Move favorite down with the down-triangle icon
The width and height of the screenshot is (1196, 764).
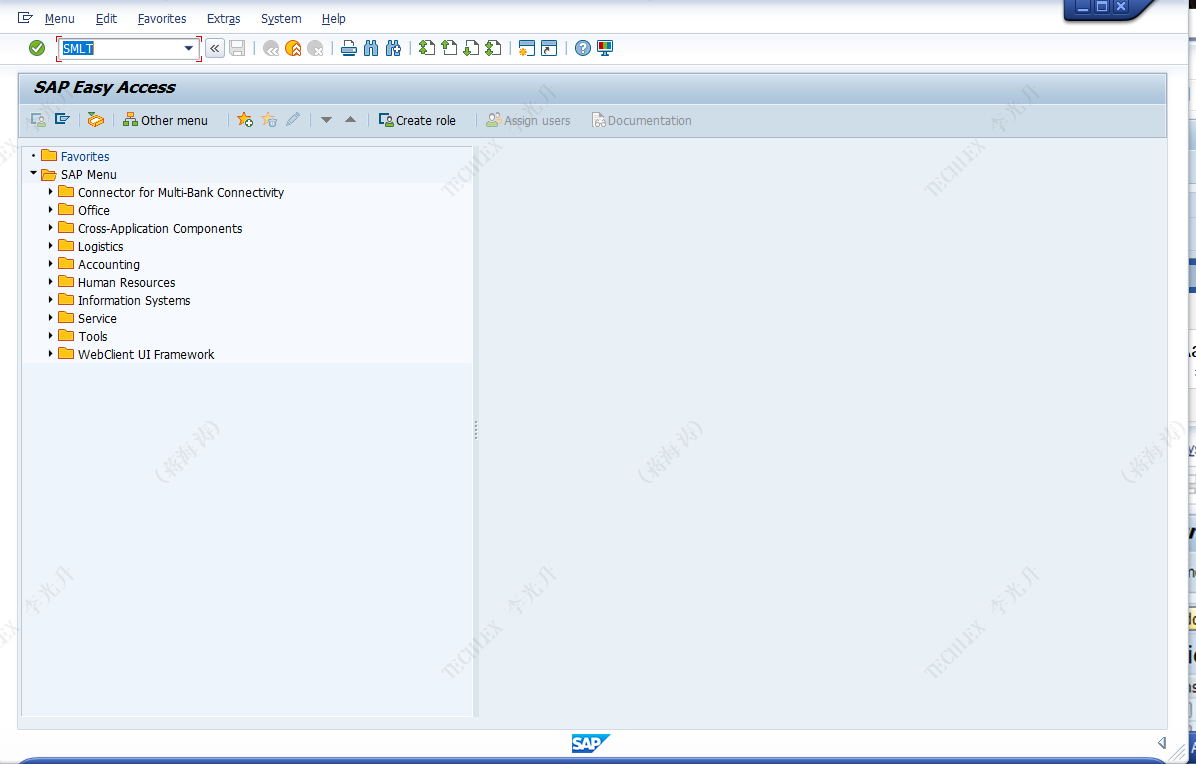326,120
